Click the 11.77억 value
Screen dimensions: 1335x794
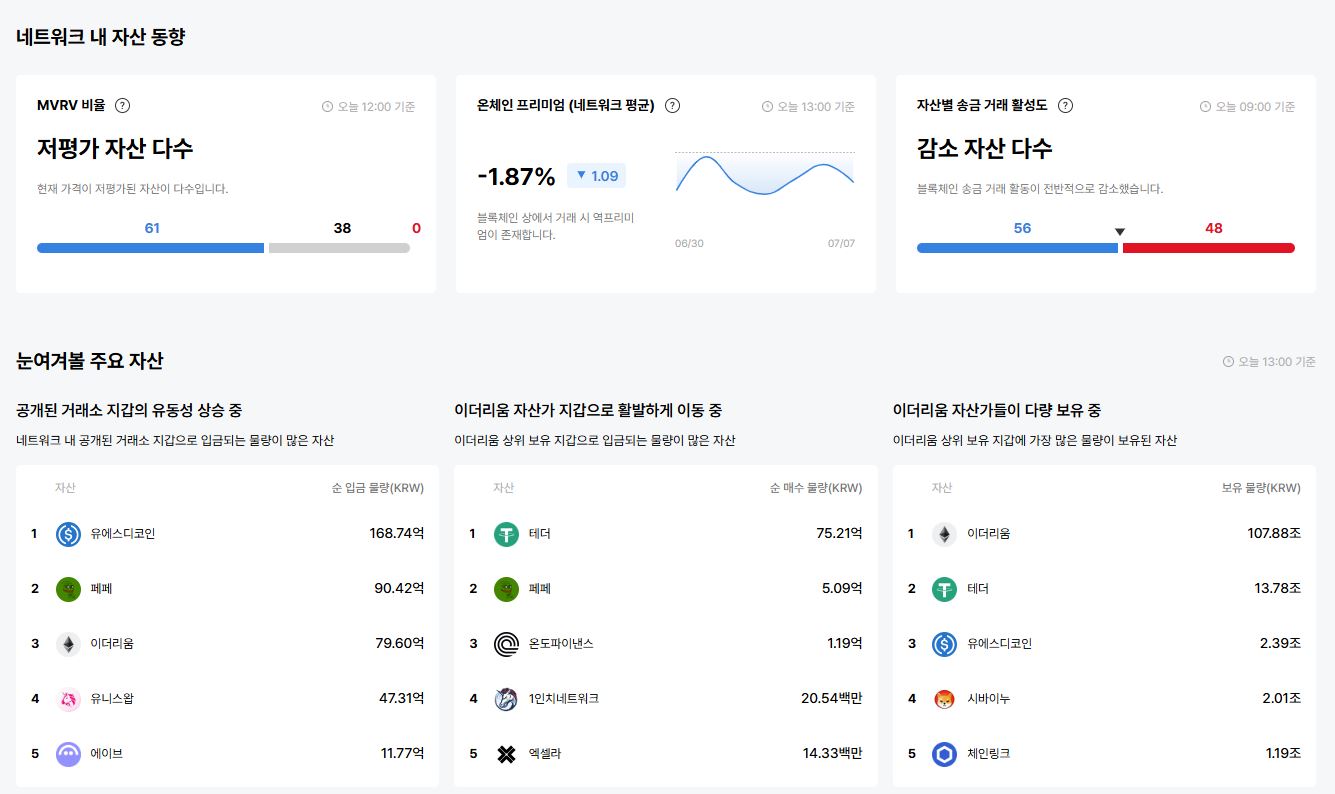pos(403,753)
